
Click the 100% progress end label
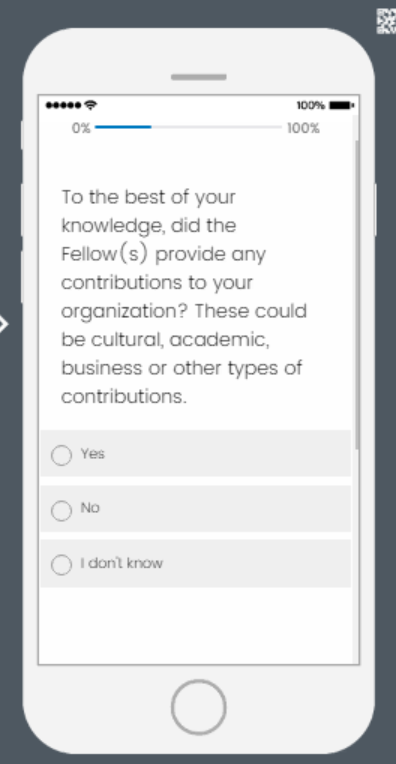pos(303,129)
